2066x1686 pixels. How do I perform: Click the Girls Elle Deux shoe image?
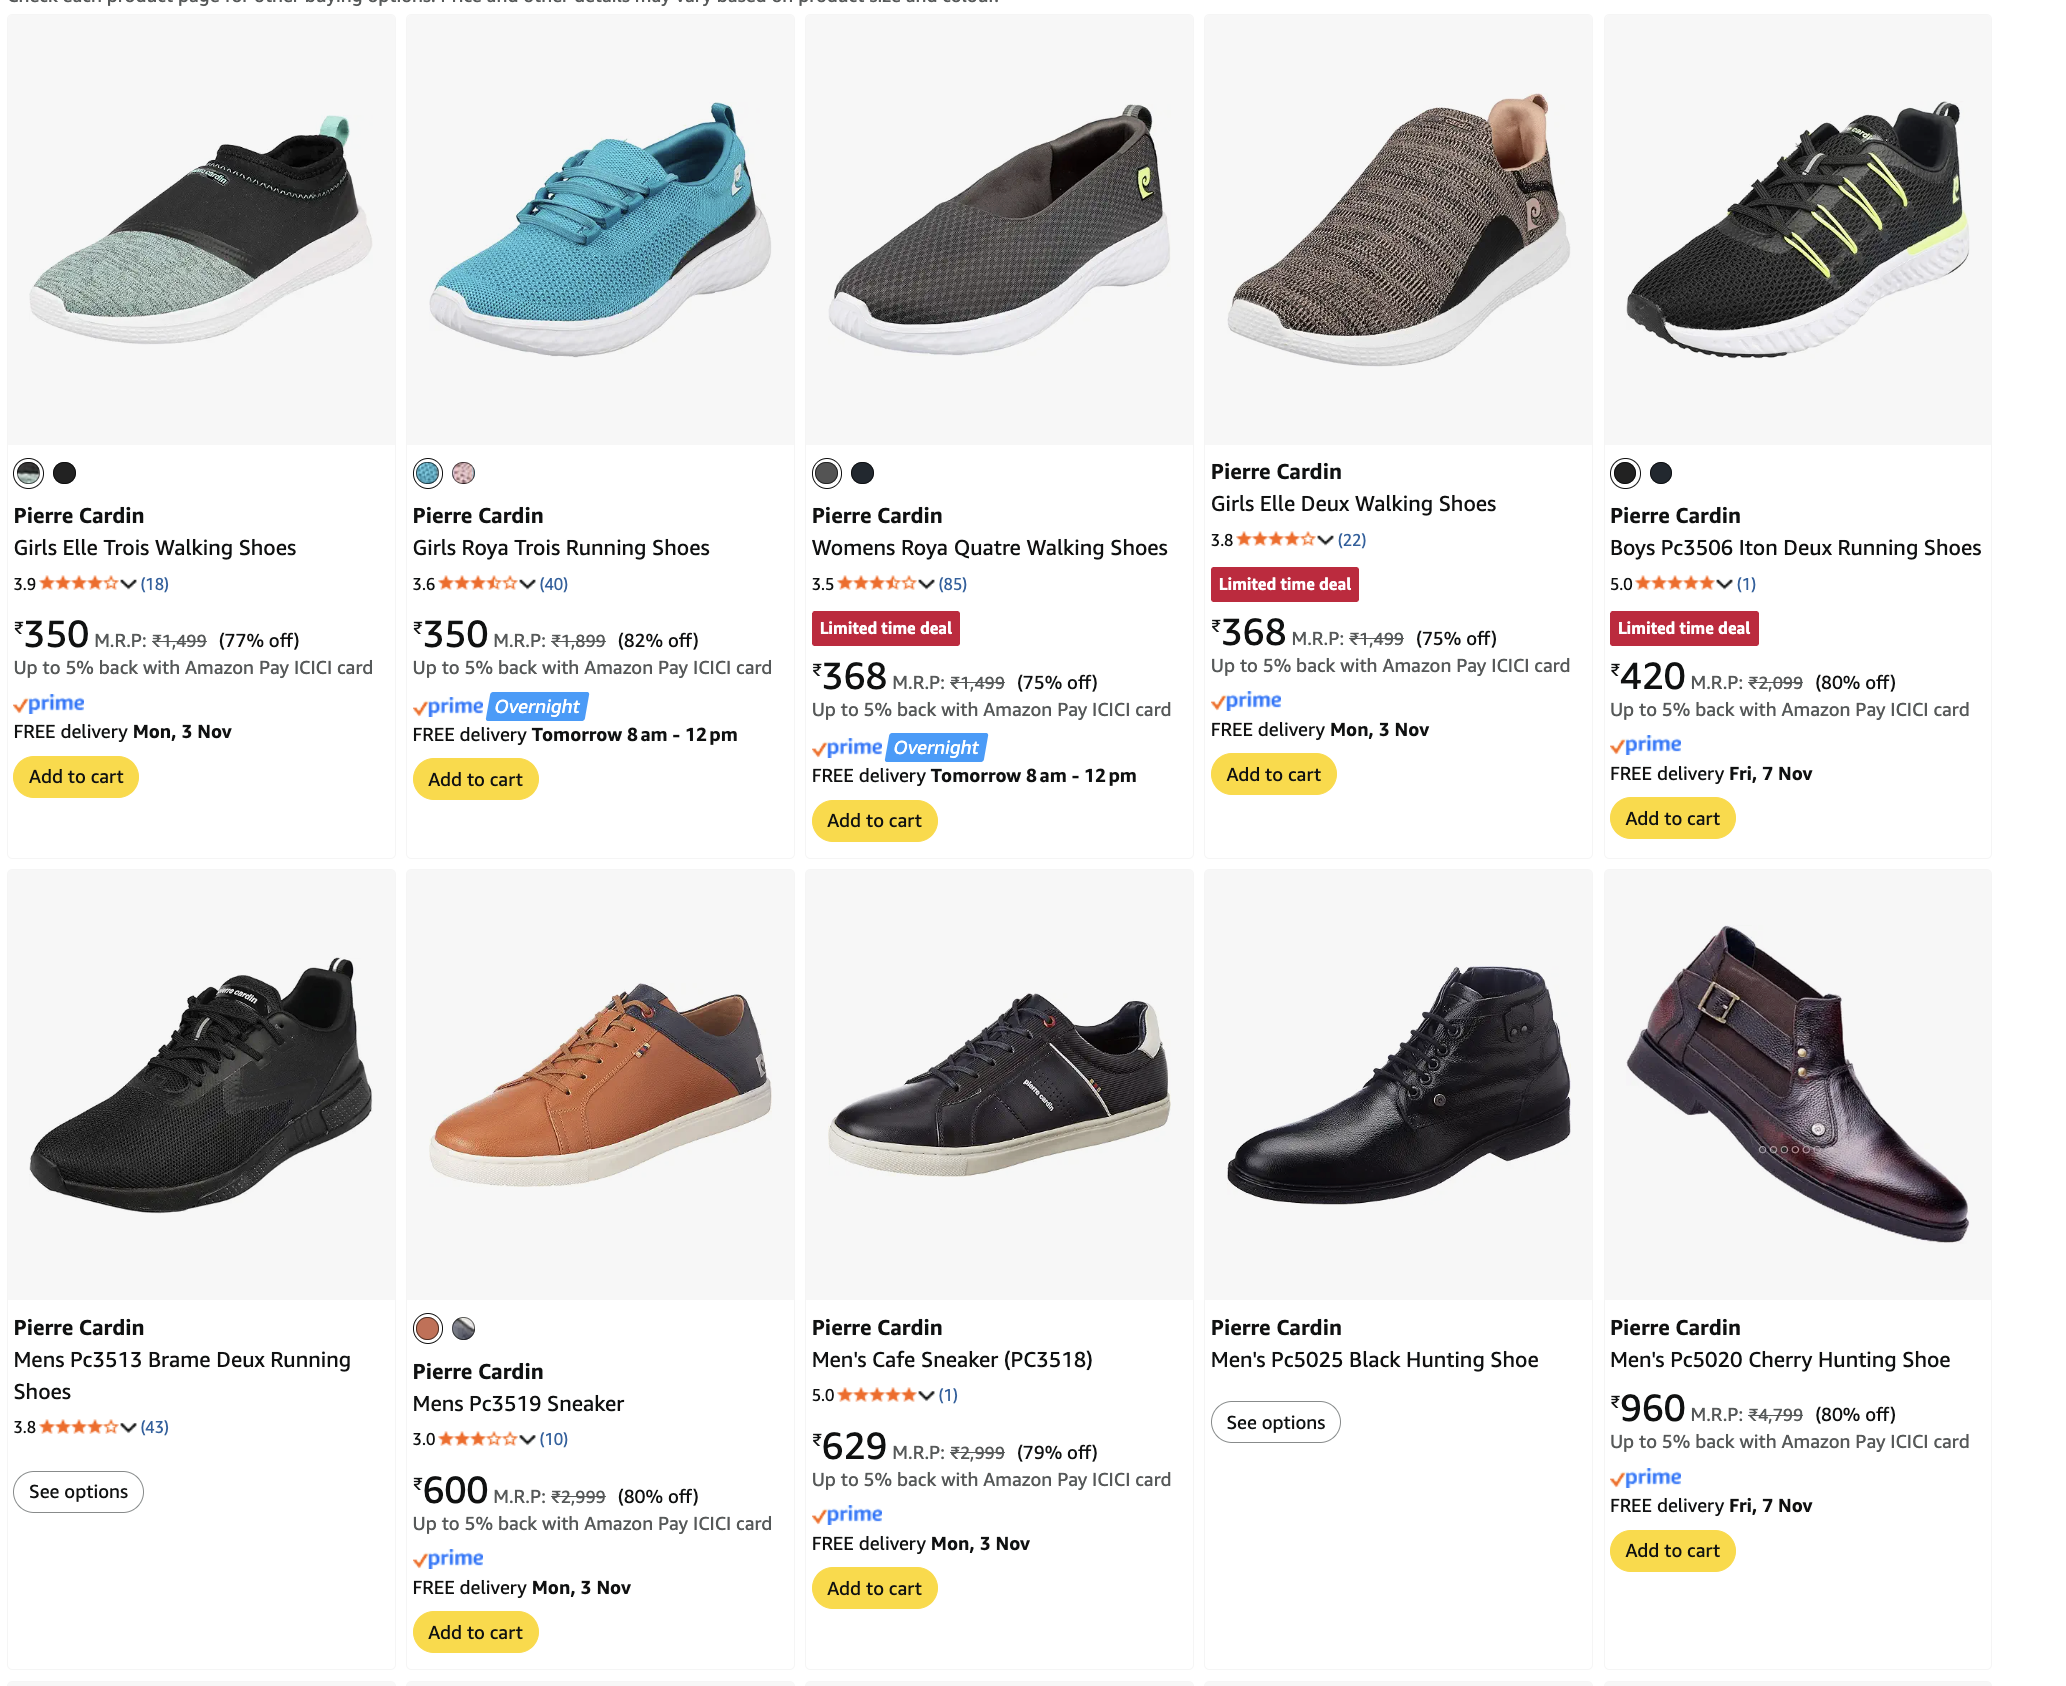(x=1397, y=230)
